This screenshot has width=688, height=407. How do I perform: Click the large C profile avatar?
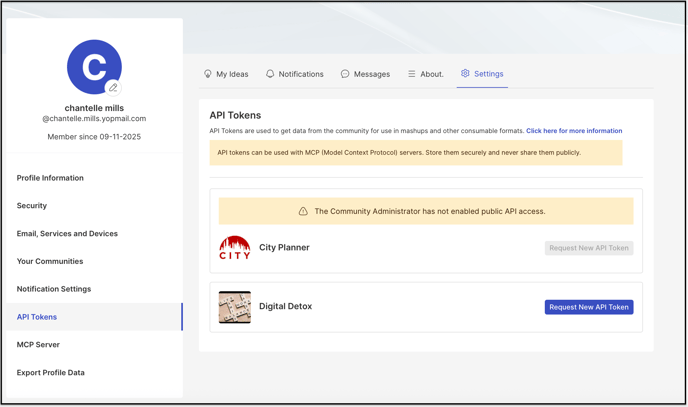(x=94, y=67)
